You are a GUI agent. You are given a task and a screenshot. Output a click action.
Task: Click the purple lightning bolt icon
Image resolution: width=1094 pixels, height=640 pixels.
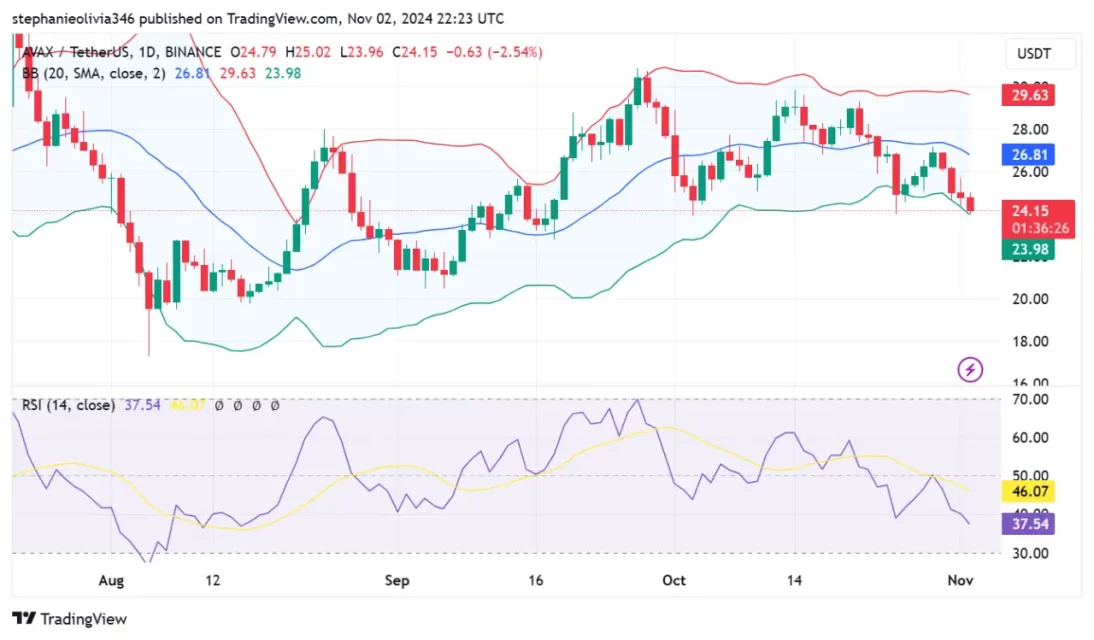pos(970,369)
